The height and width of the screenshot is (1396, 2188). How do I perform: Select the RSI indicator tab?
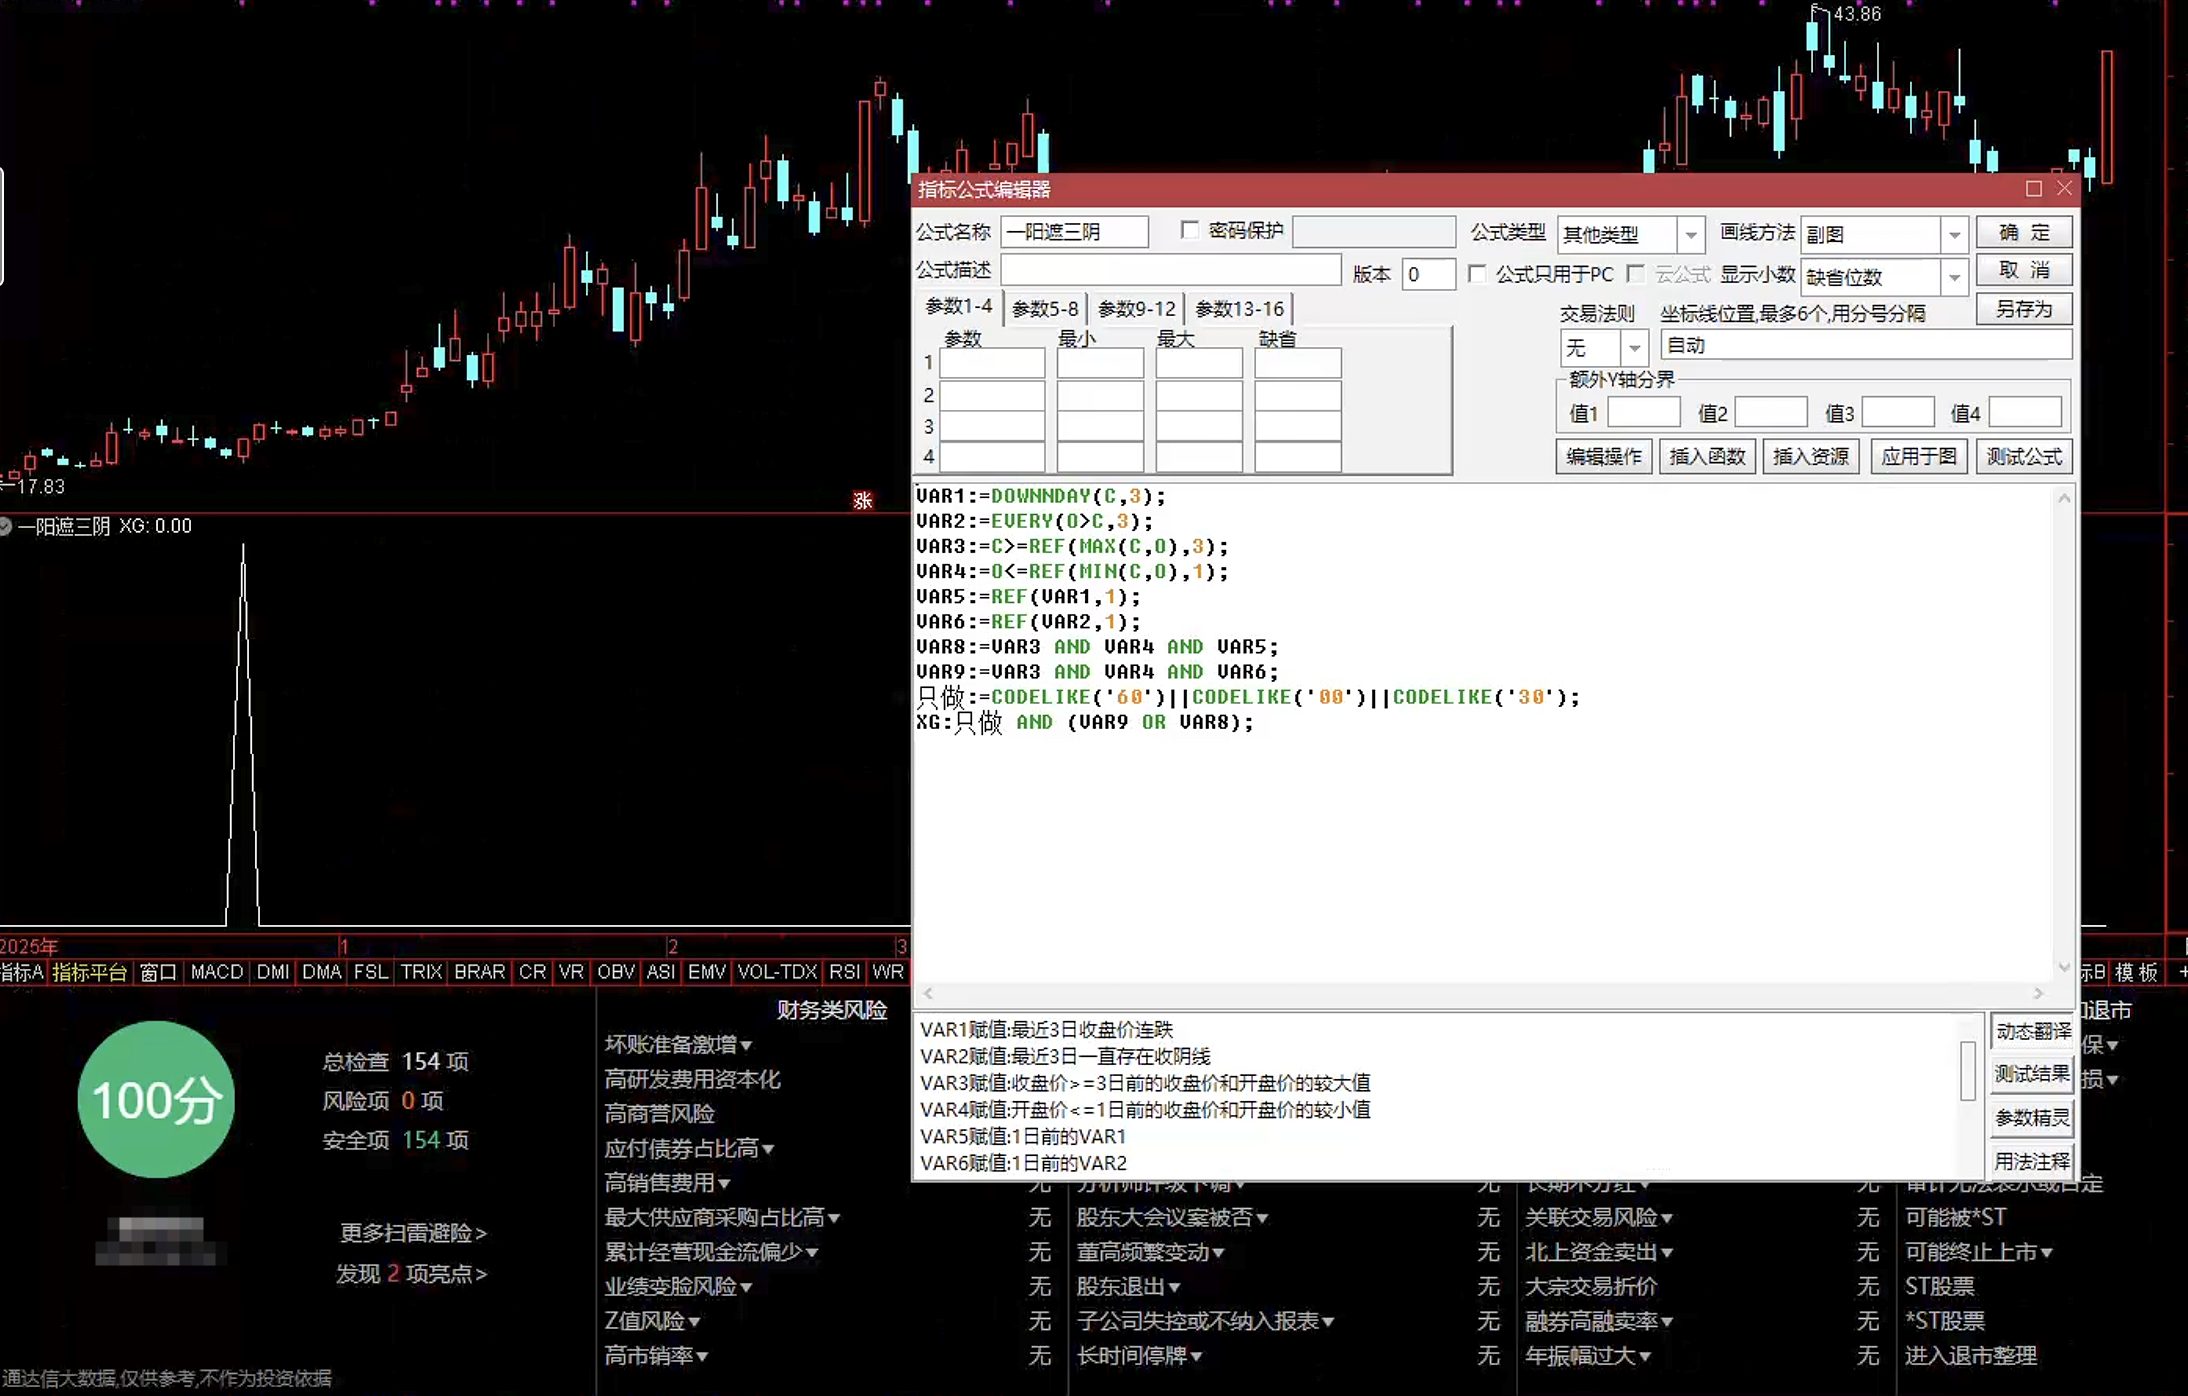pyautogui.click(x=845, y=972)
